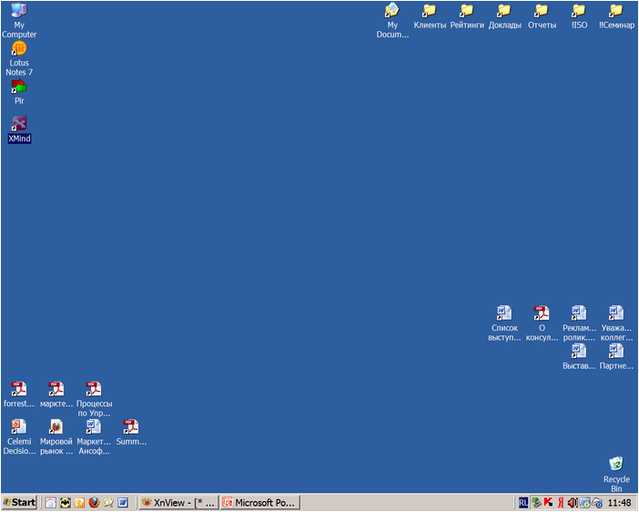Select the Клиенты folder
The height and width of the screenshot is (512, 639).
[x=429, y=11]
